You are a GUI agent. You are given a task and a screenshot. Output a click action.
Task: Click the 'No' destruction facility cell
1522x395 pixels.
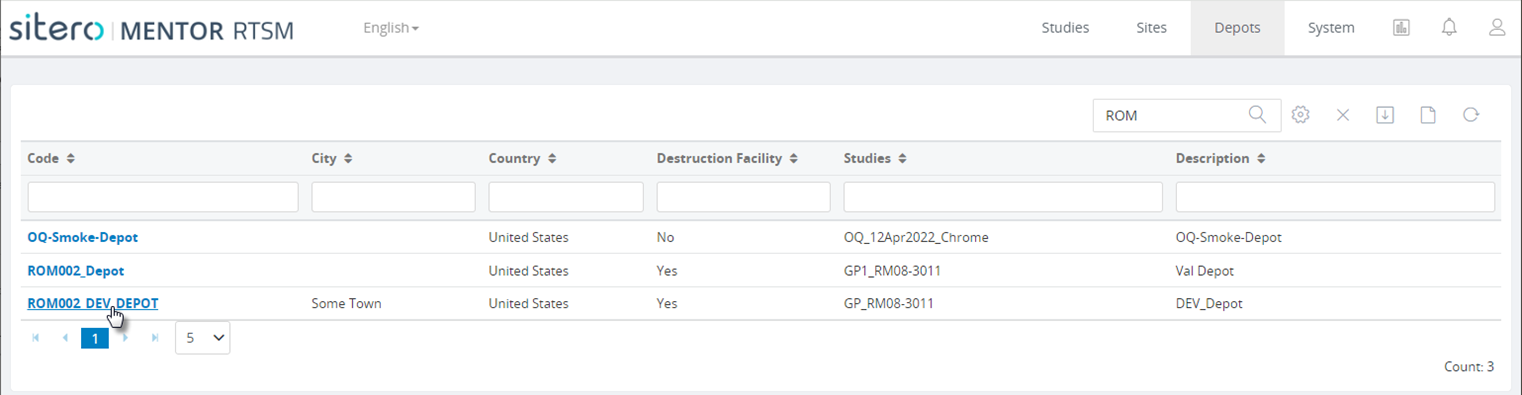665,237
